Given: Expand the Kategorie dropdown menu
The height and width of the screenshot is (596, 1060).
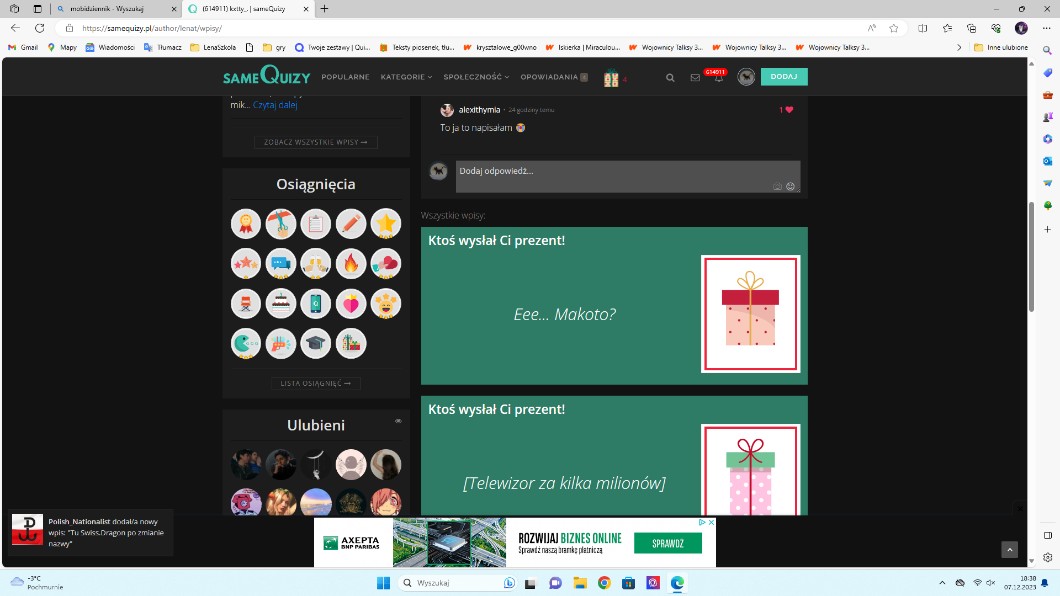Looking at the screenshot, I should (x=406, y=77).
